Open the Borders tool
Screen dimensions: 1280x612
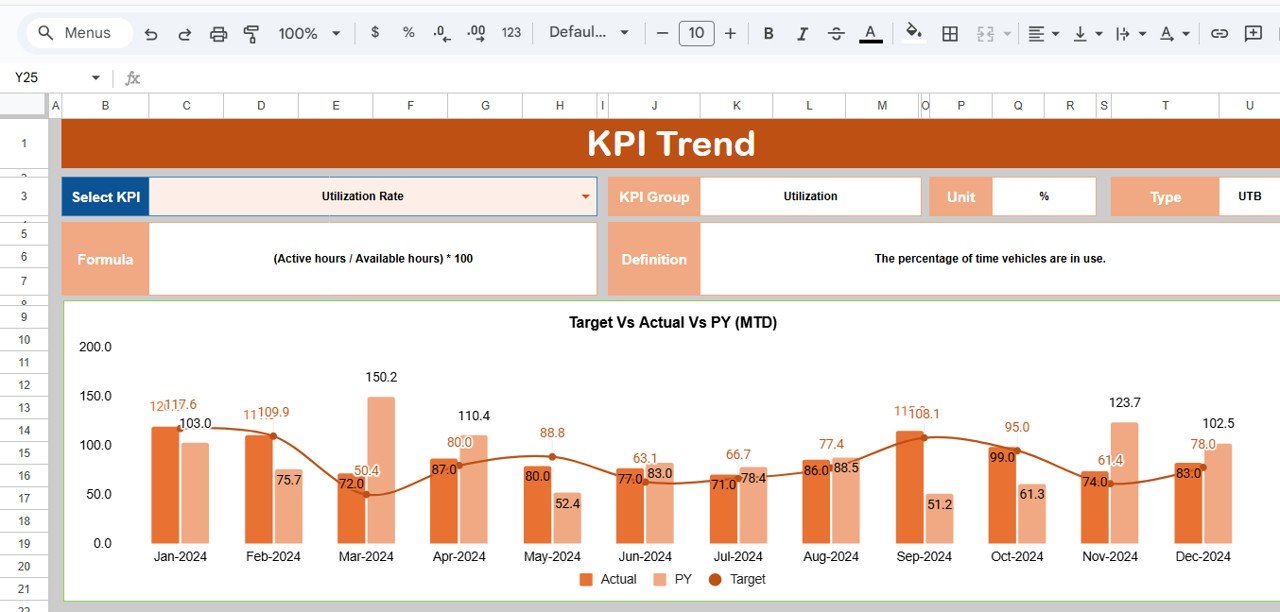(949, 33)
